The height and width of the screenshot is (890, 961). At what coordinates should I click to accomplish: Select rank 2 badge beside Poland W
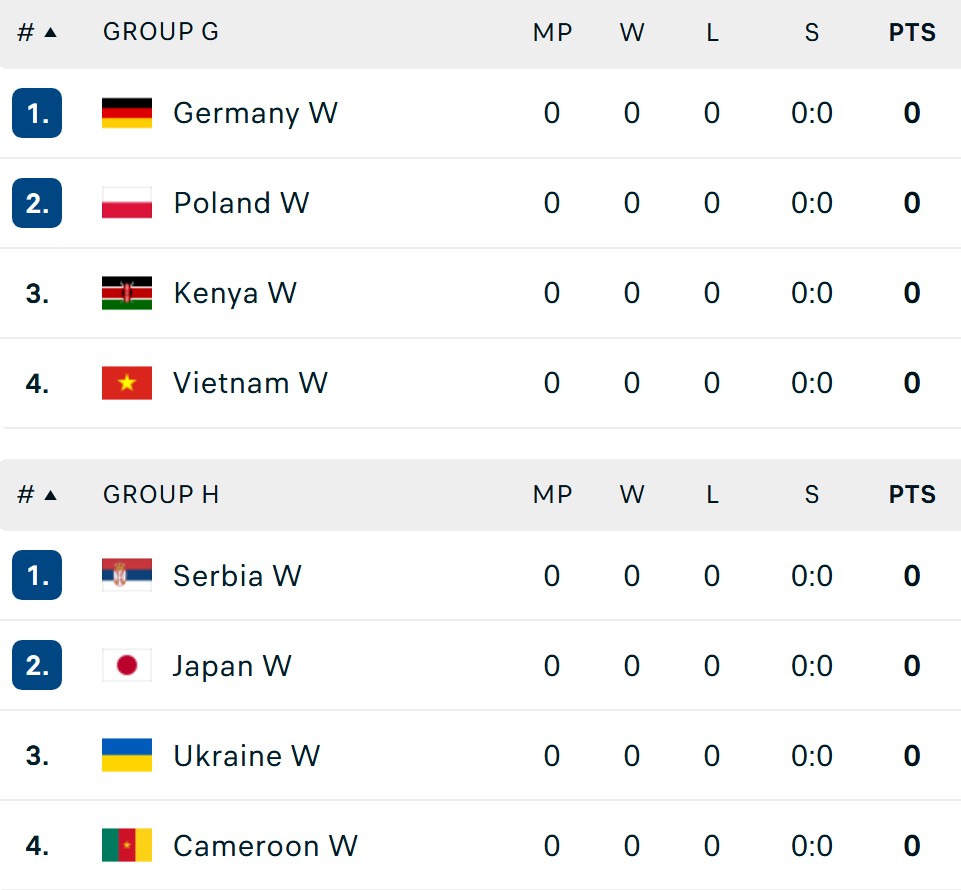point(37,203)
